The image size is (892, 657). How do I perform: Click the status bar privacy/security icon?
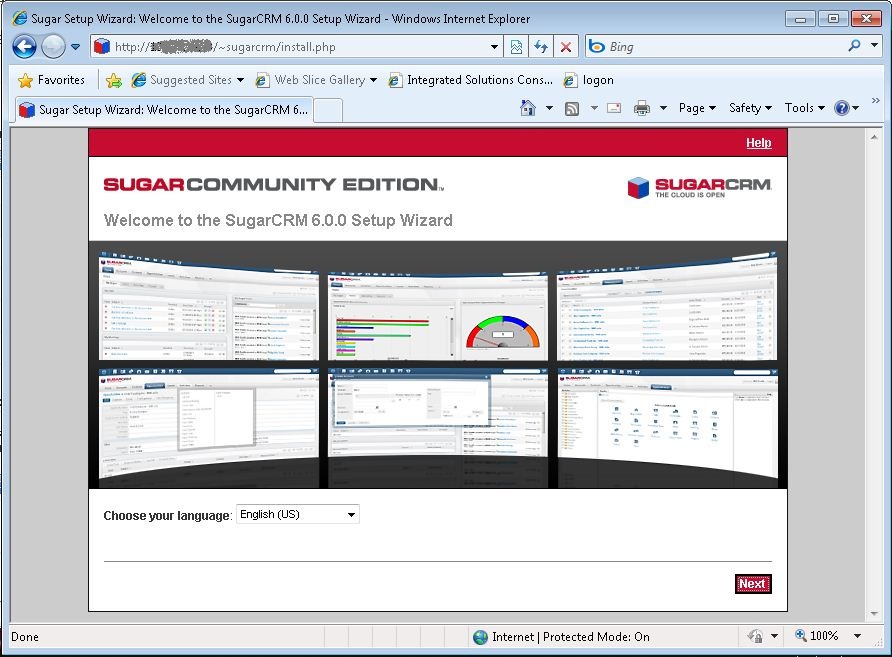pos(755,635)
